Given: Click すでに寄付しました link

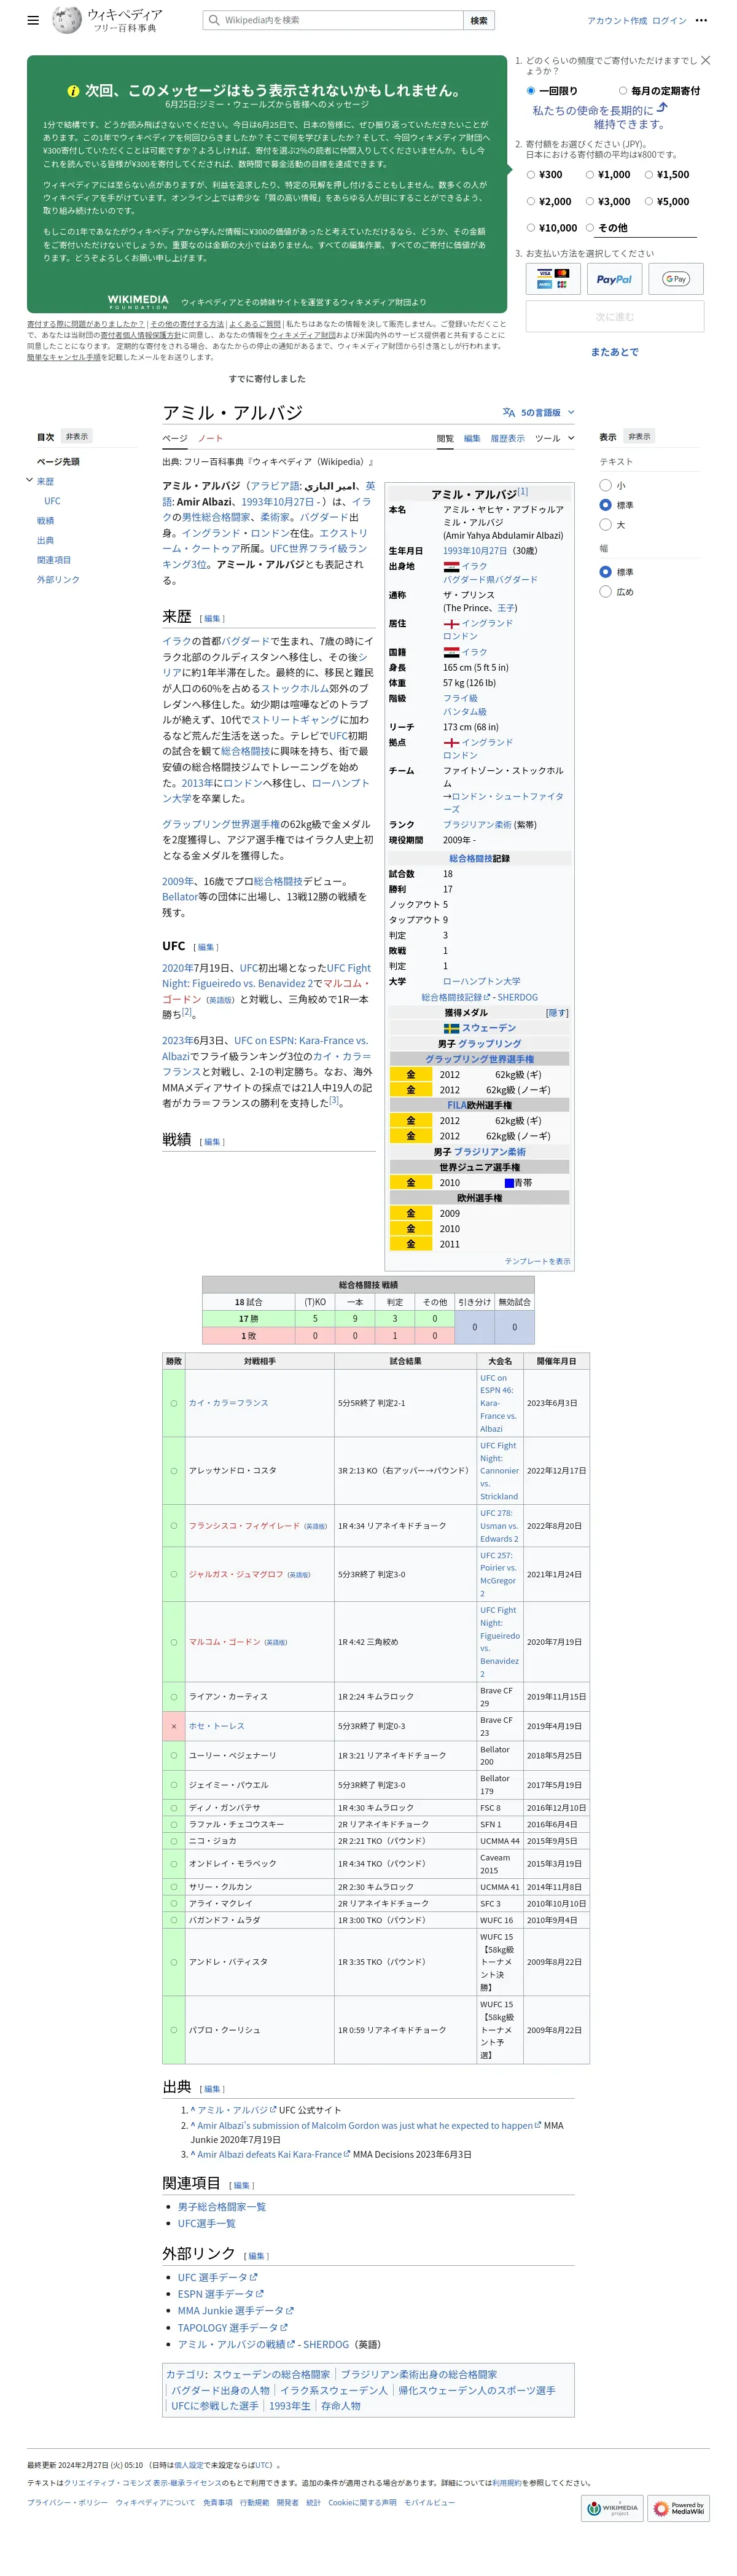Looking at the screenshot, I should [267, 379].
